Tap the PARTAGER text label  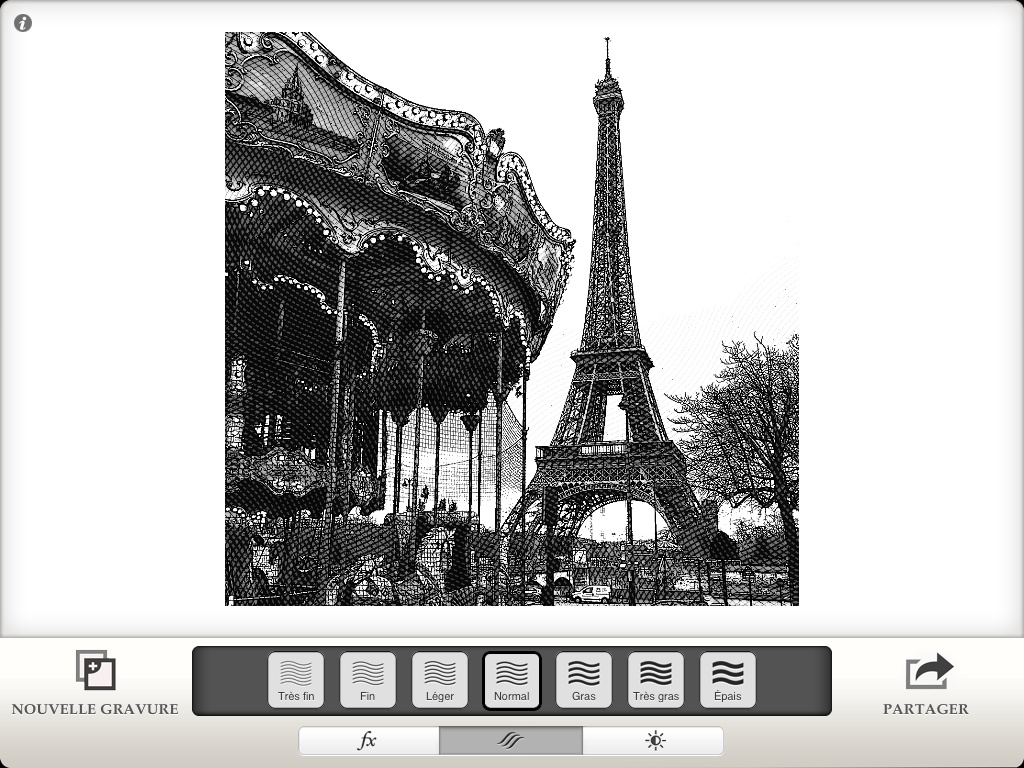(925, 709)
